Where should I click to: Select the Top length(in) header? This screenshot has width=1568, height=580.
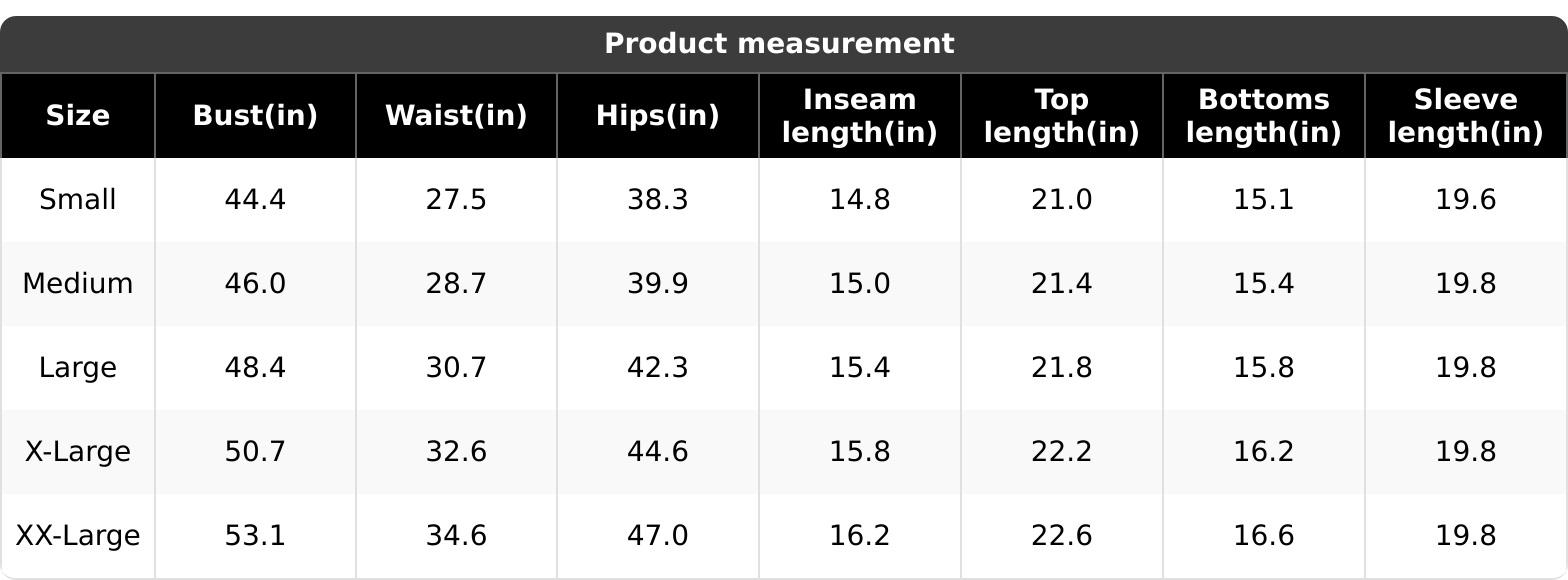click(1062, 116)
